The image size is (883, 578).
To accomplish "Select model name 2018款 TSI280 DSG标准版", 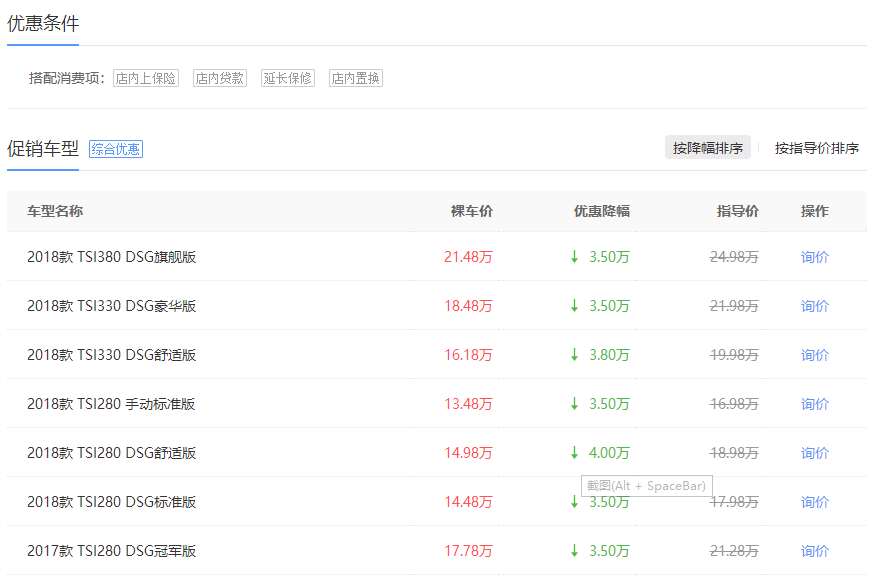I will point(112,502).
